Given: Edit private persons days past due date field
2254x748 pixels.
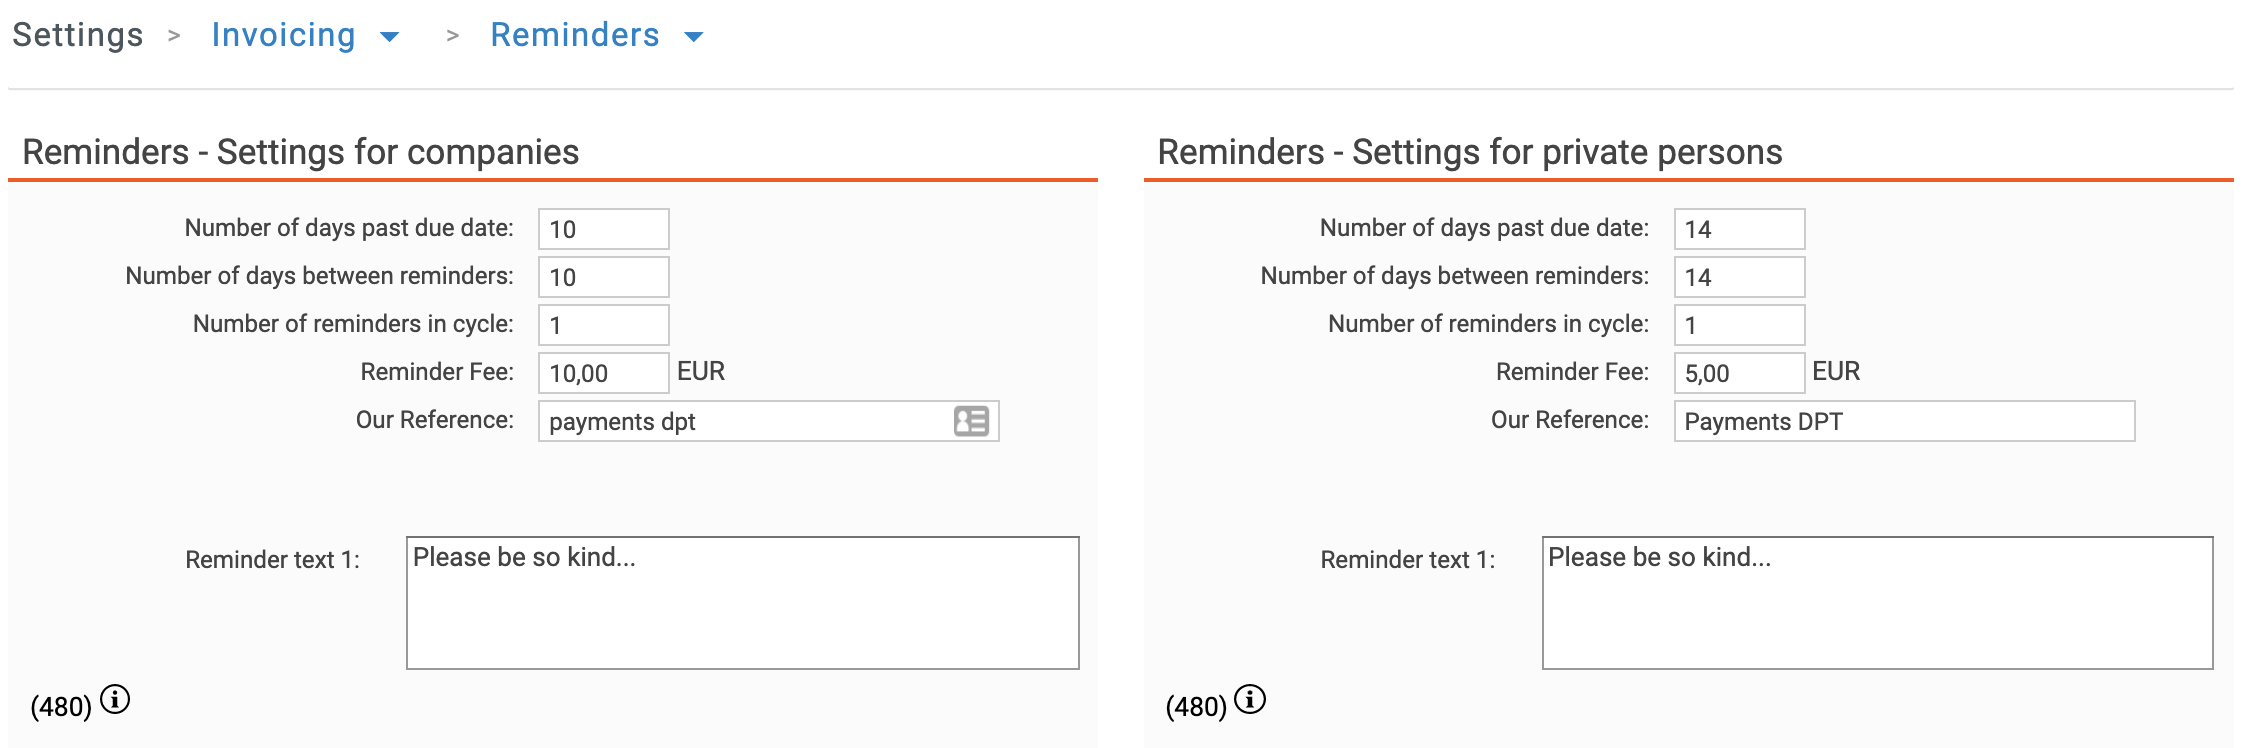Looking at the screenshot, I should (x=1740, y=229).
